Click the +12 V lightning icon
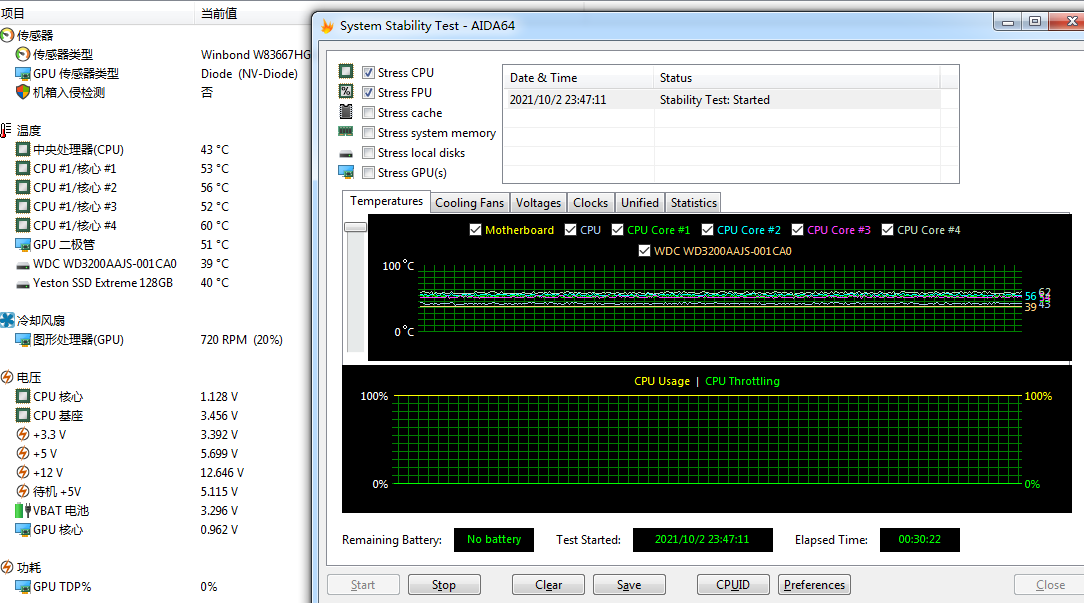 point(23,472)
